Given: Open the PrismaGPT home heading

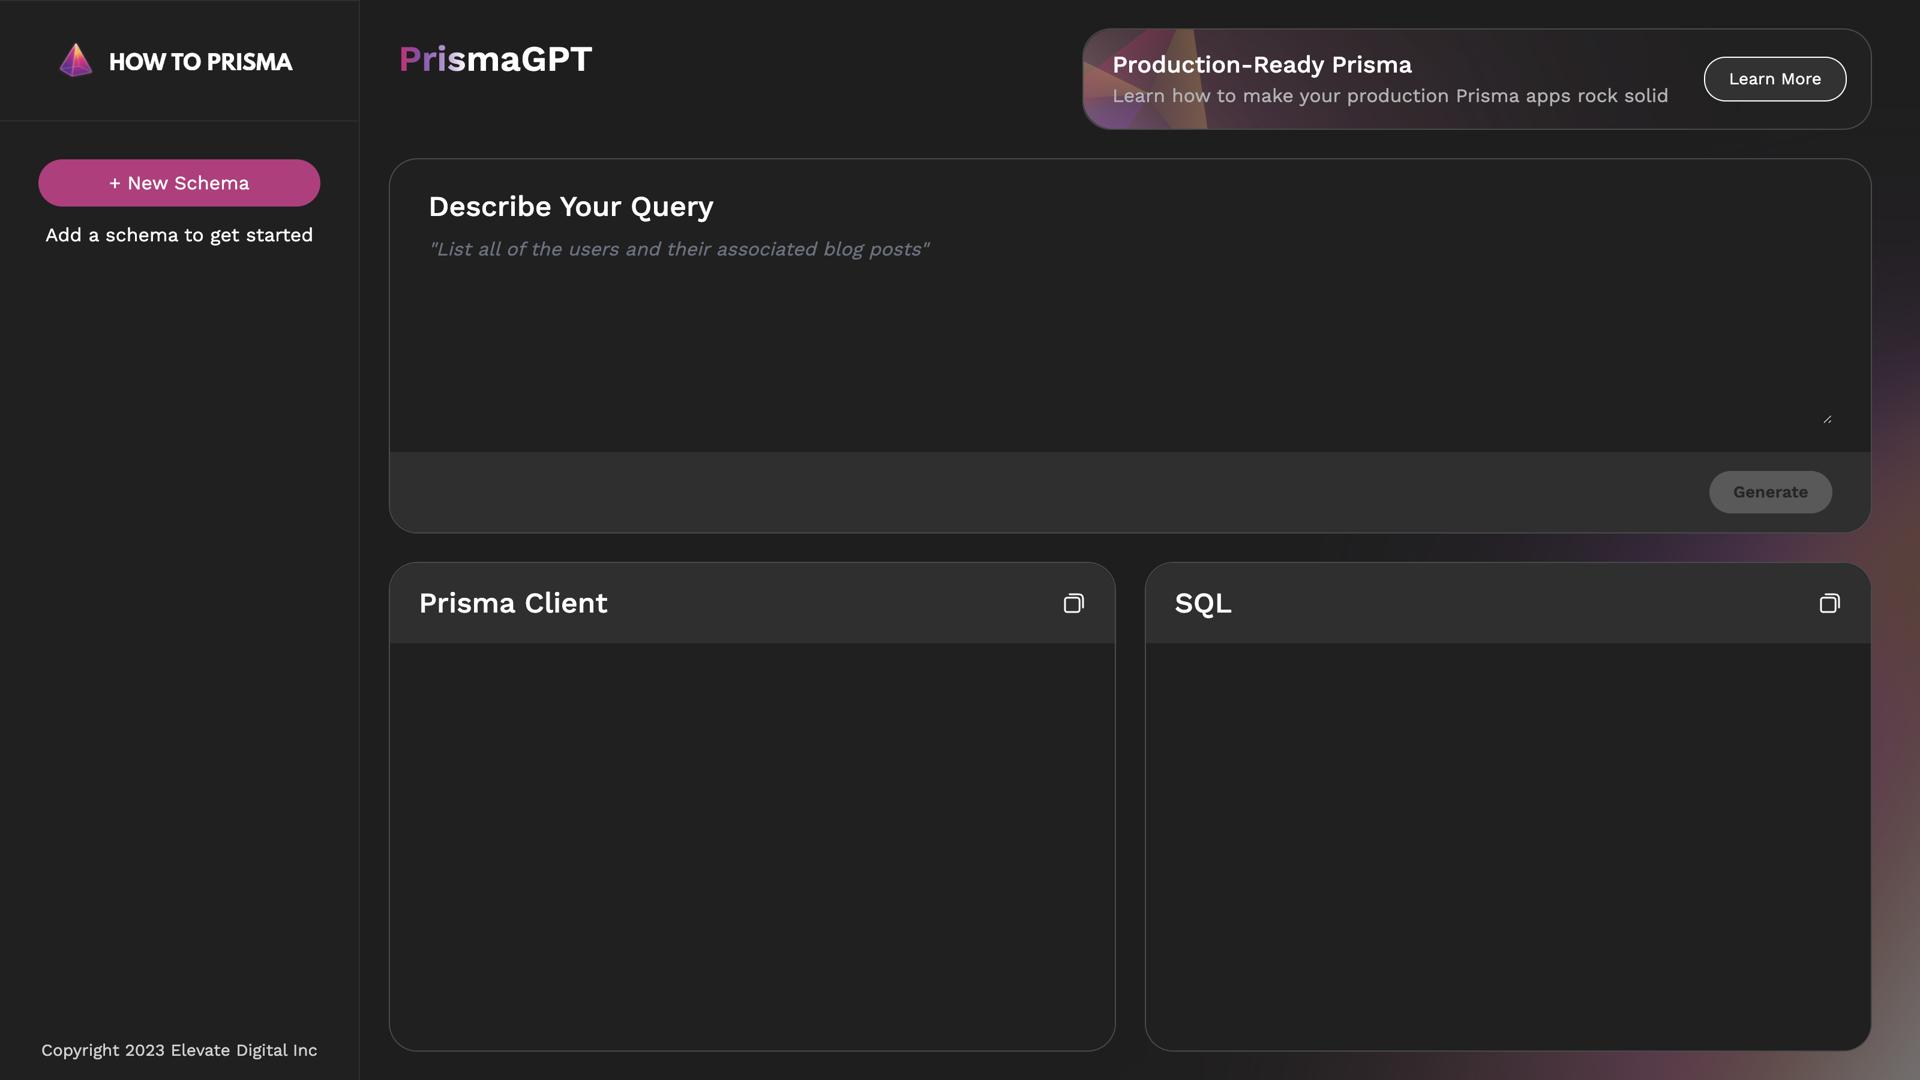Looking at the screenshot, I should (494, 59).
